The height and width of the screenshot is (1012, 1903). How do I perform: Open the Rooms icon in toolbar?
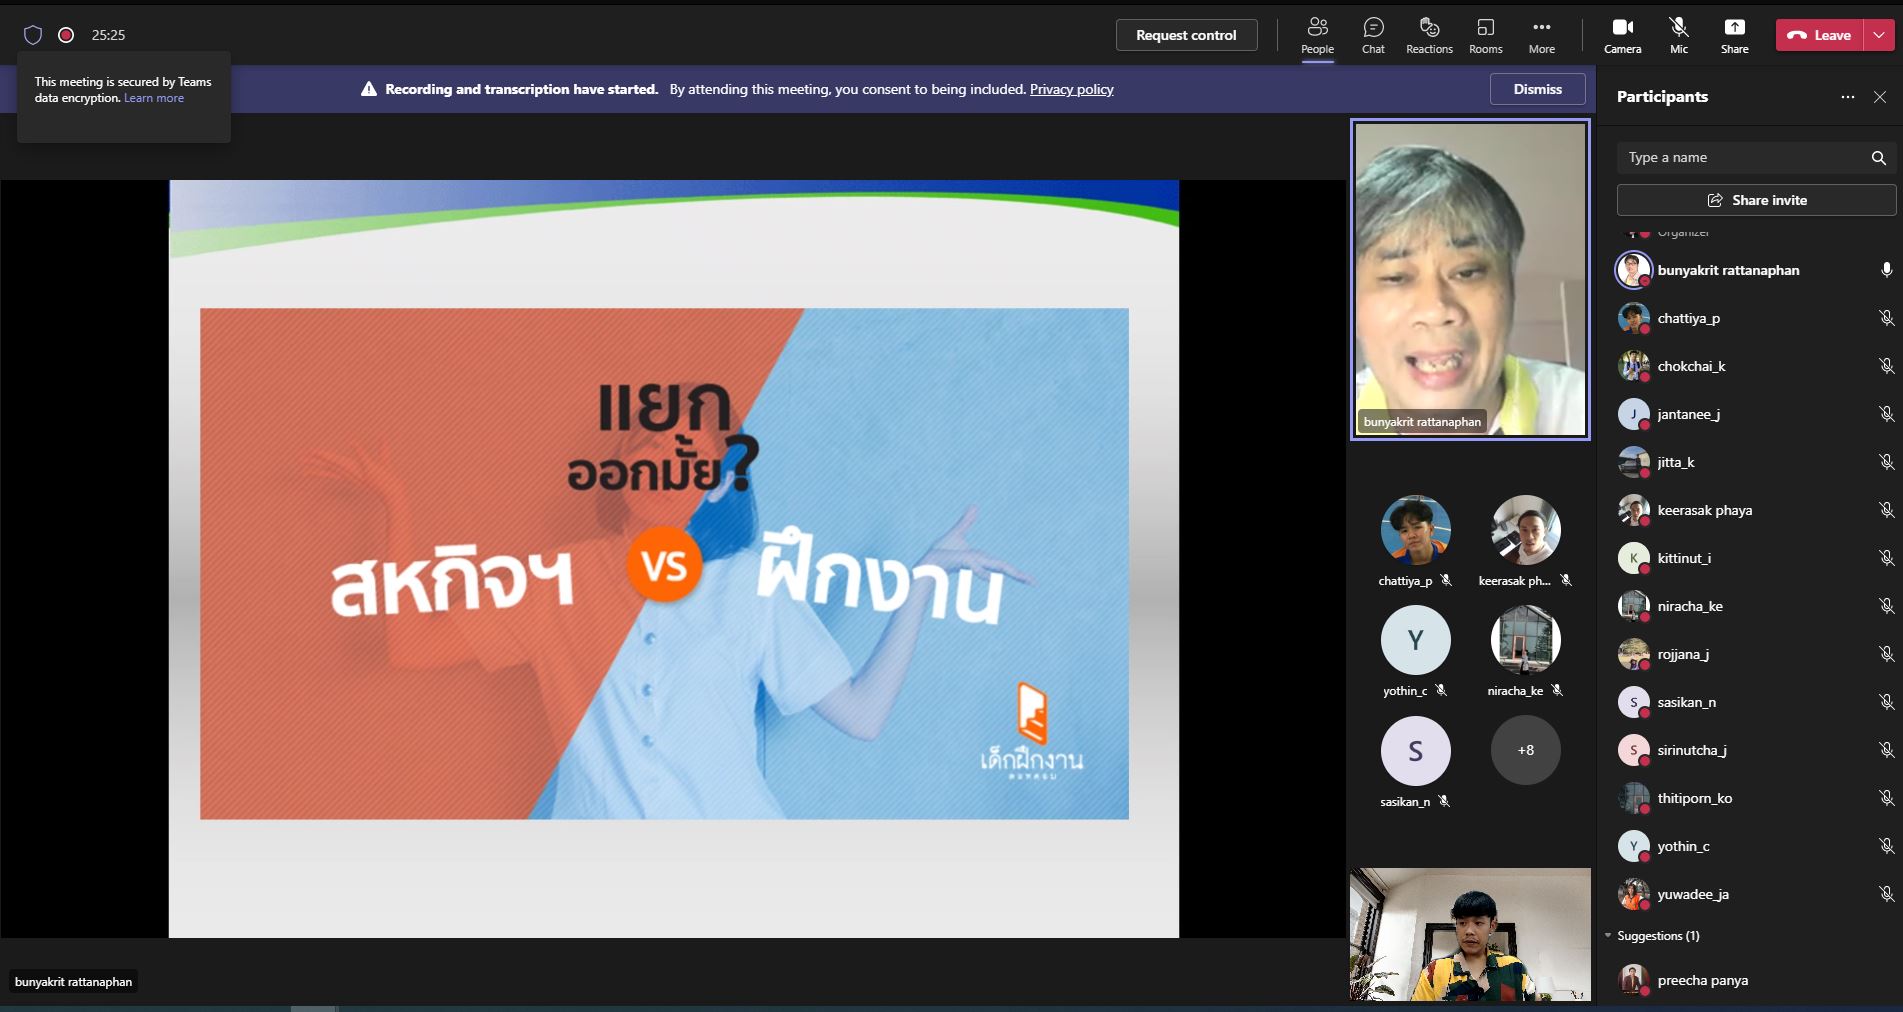point(1485,35)
